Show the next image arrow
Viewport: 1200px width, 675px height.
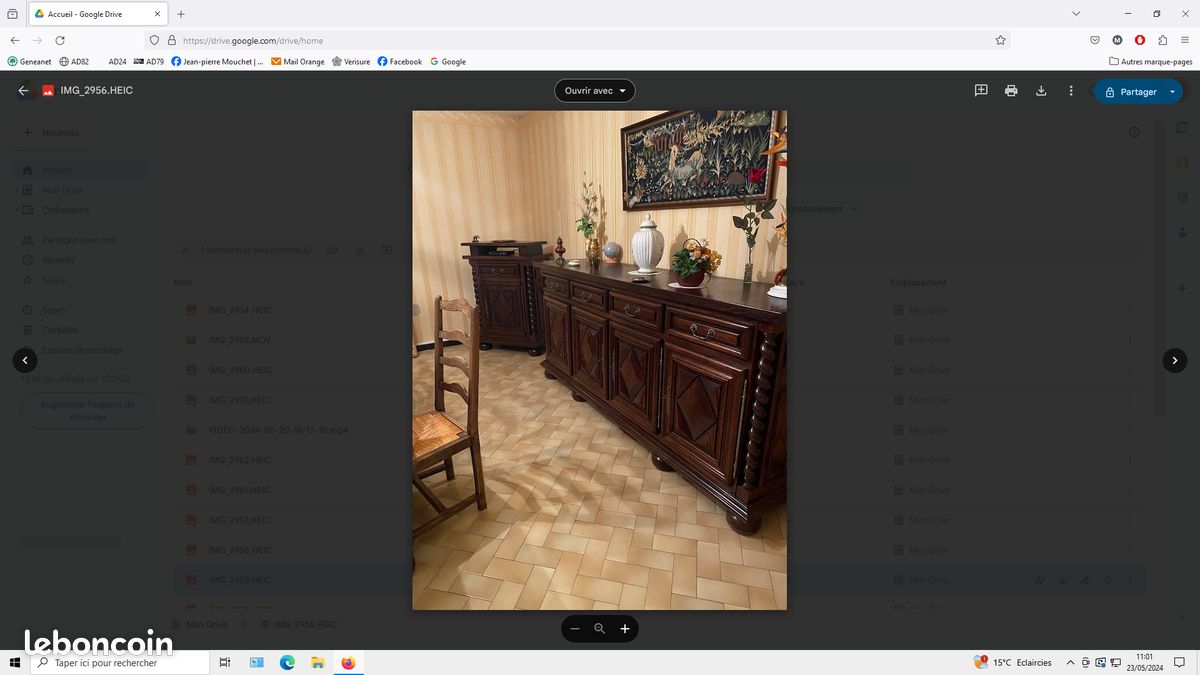pos(1175,360)
